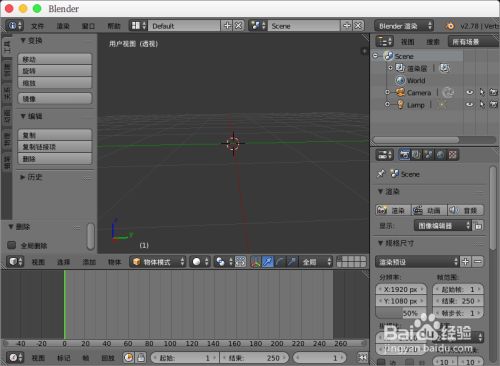Click the 移动 (Translate) button
Image resolution: width=500 pixels, height=366 pixels.
[55, 59]
